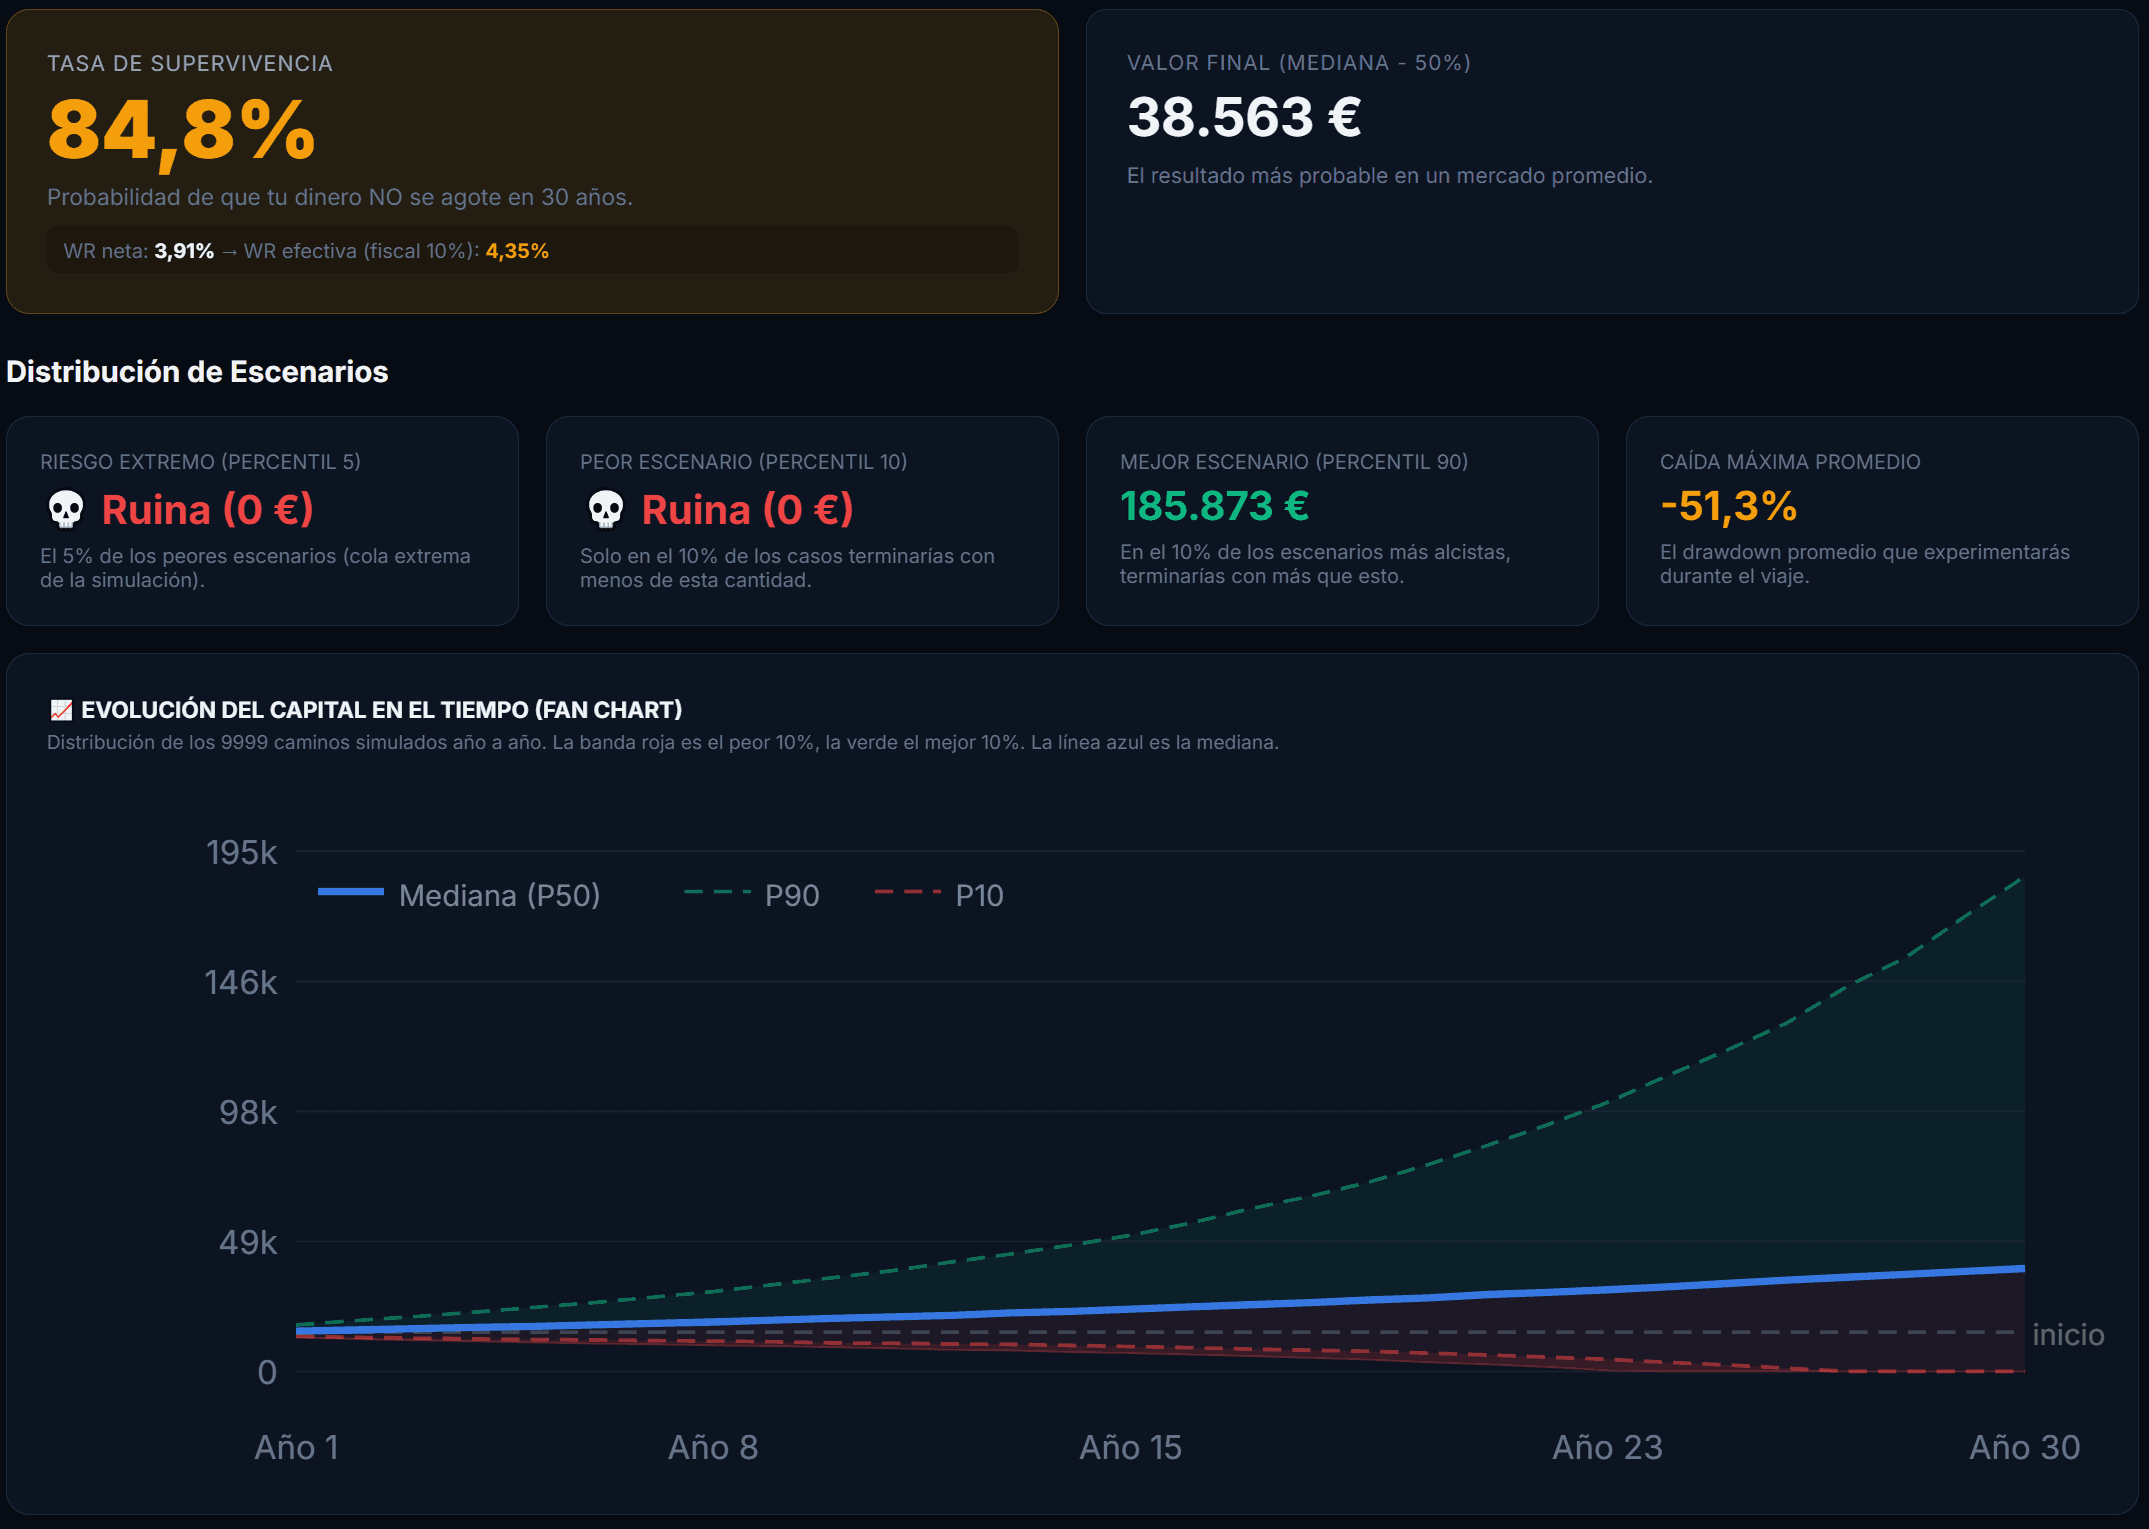The width and height of the screenshot is (2149, 1529).
Task: Click the 'El resultado más probable' description
Action: pos(1390,176)
